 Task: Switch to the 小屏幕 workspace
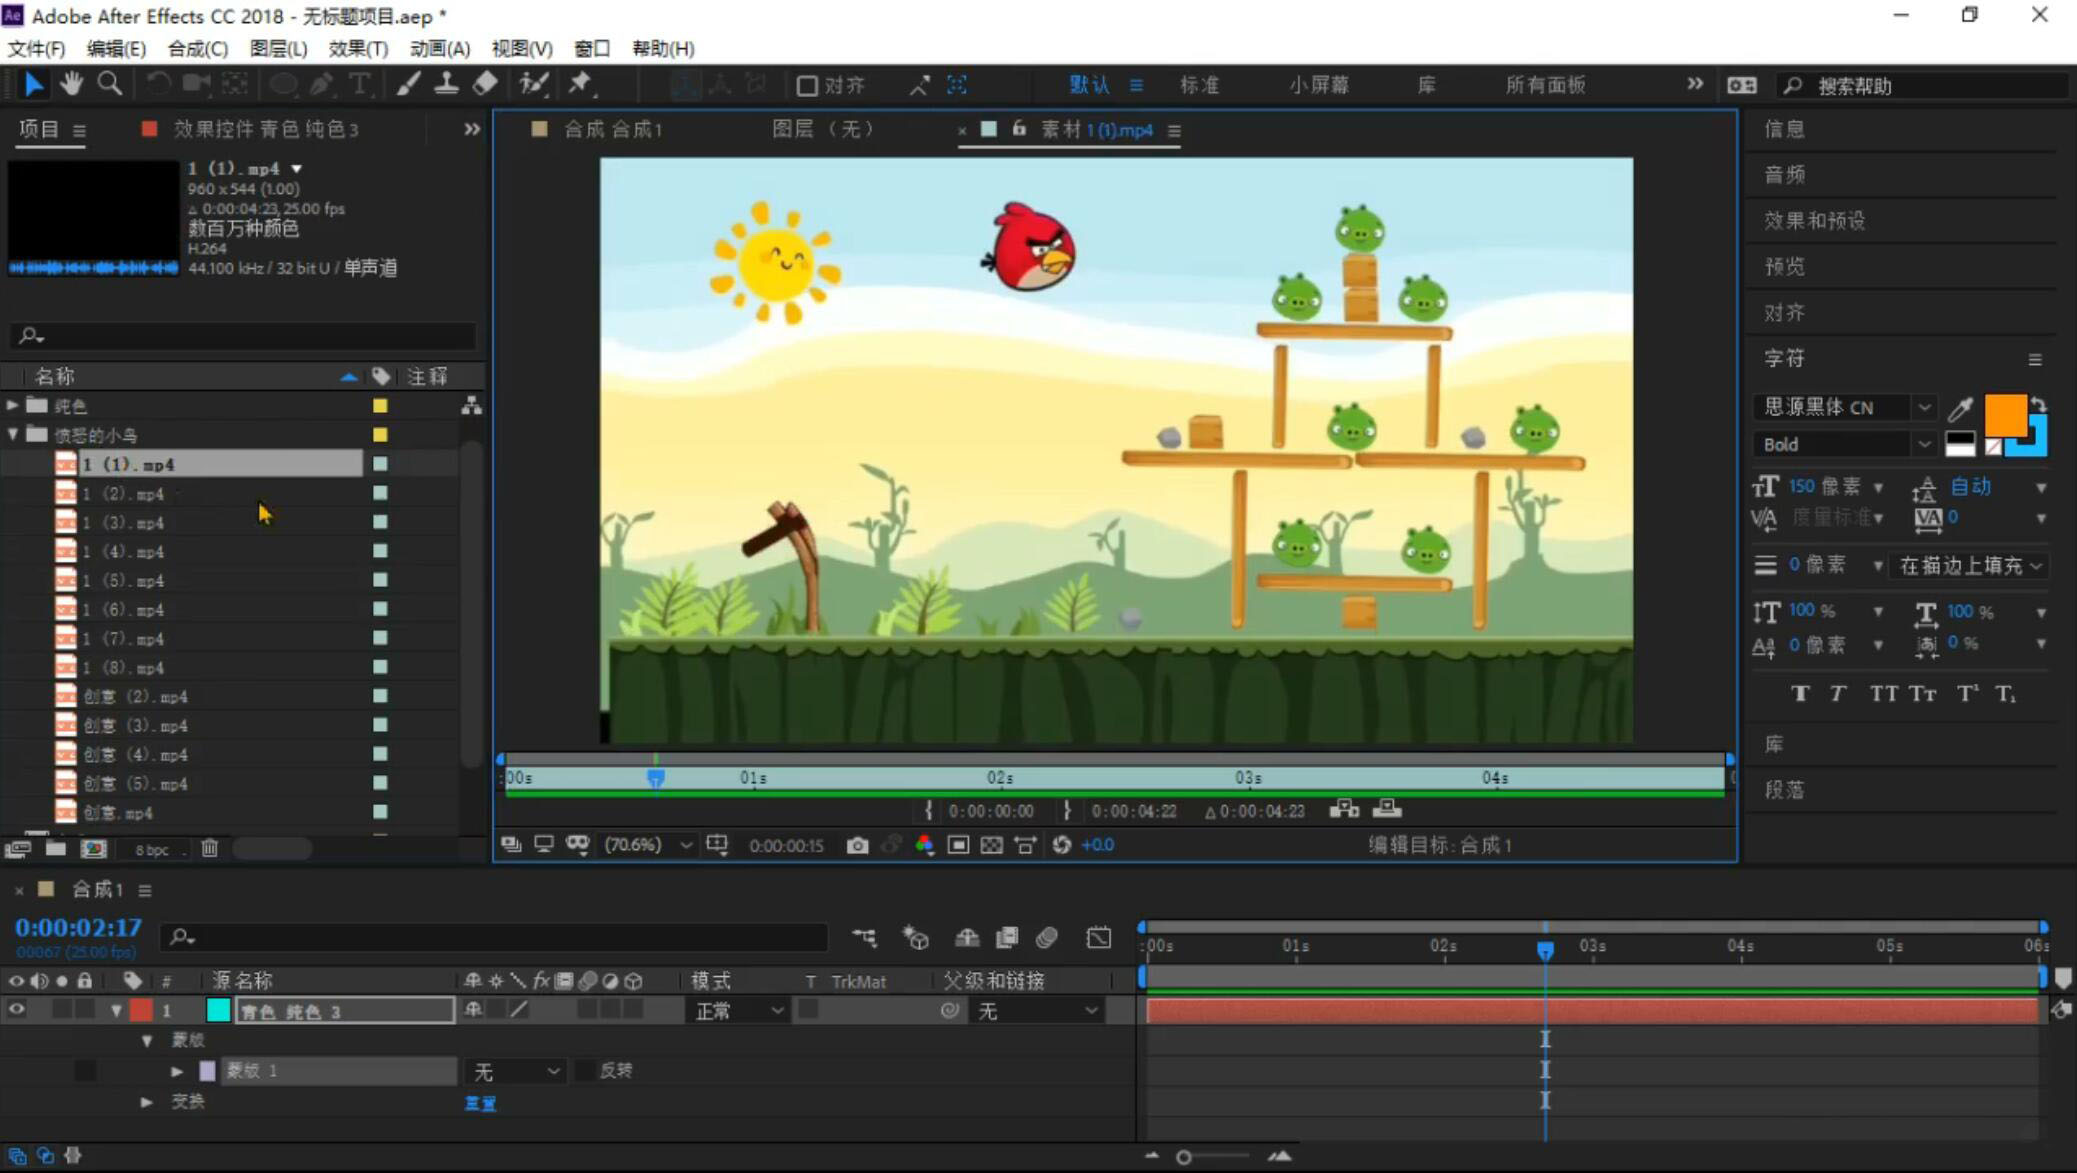[1319, 85]
